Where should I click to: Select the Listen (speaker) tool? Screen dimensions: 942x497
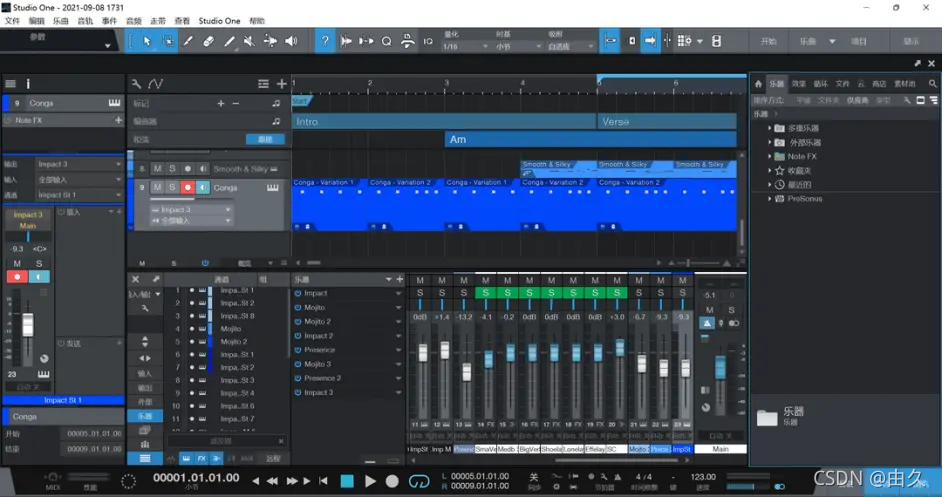[x=291, y=41]
